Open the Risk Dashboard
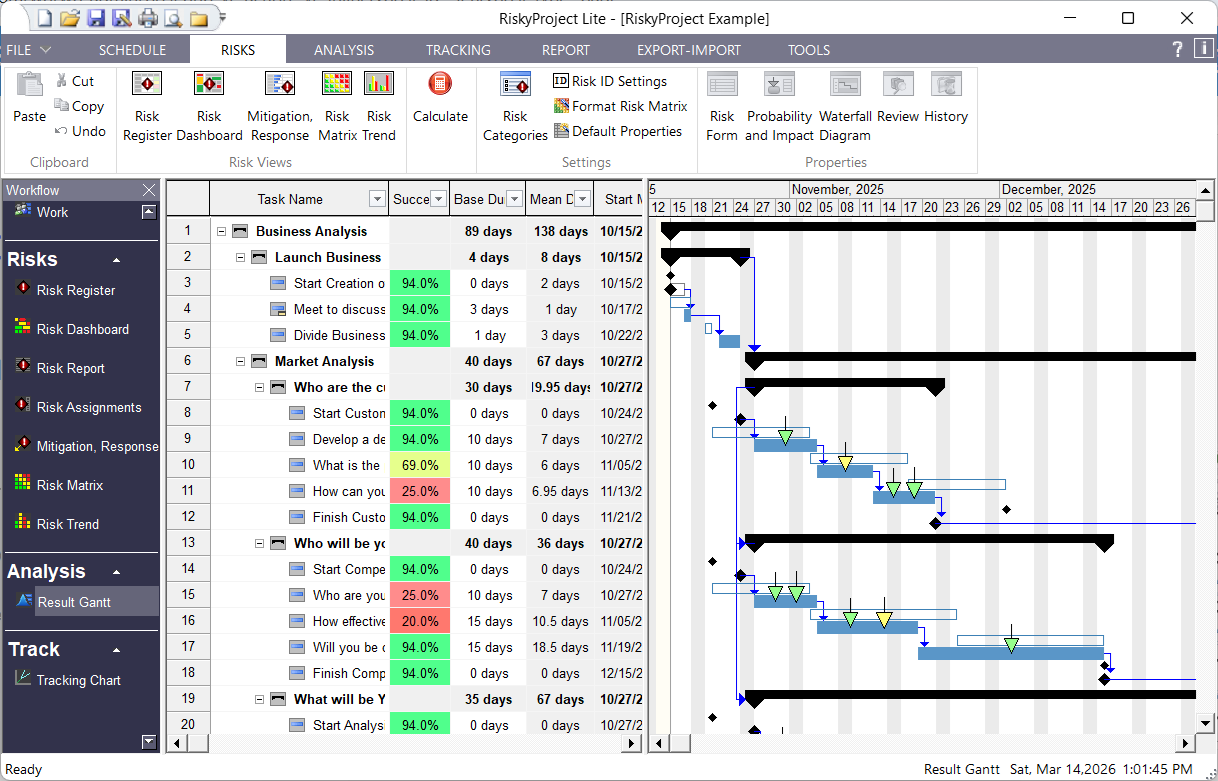 click(x=209, y=104)
